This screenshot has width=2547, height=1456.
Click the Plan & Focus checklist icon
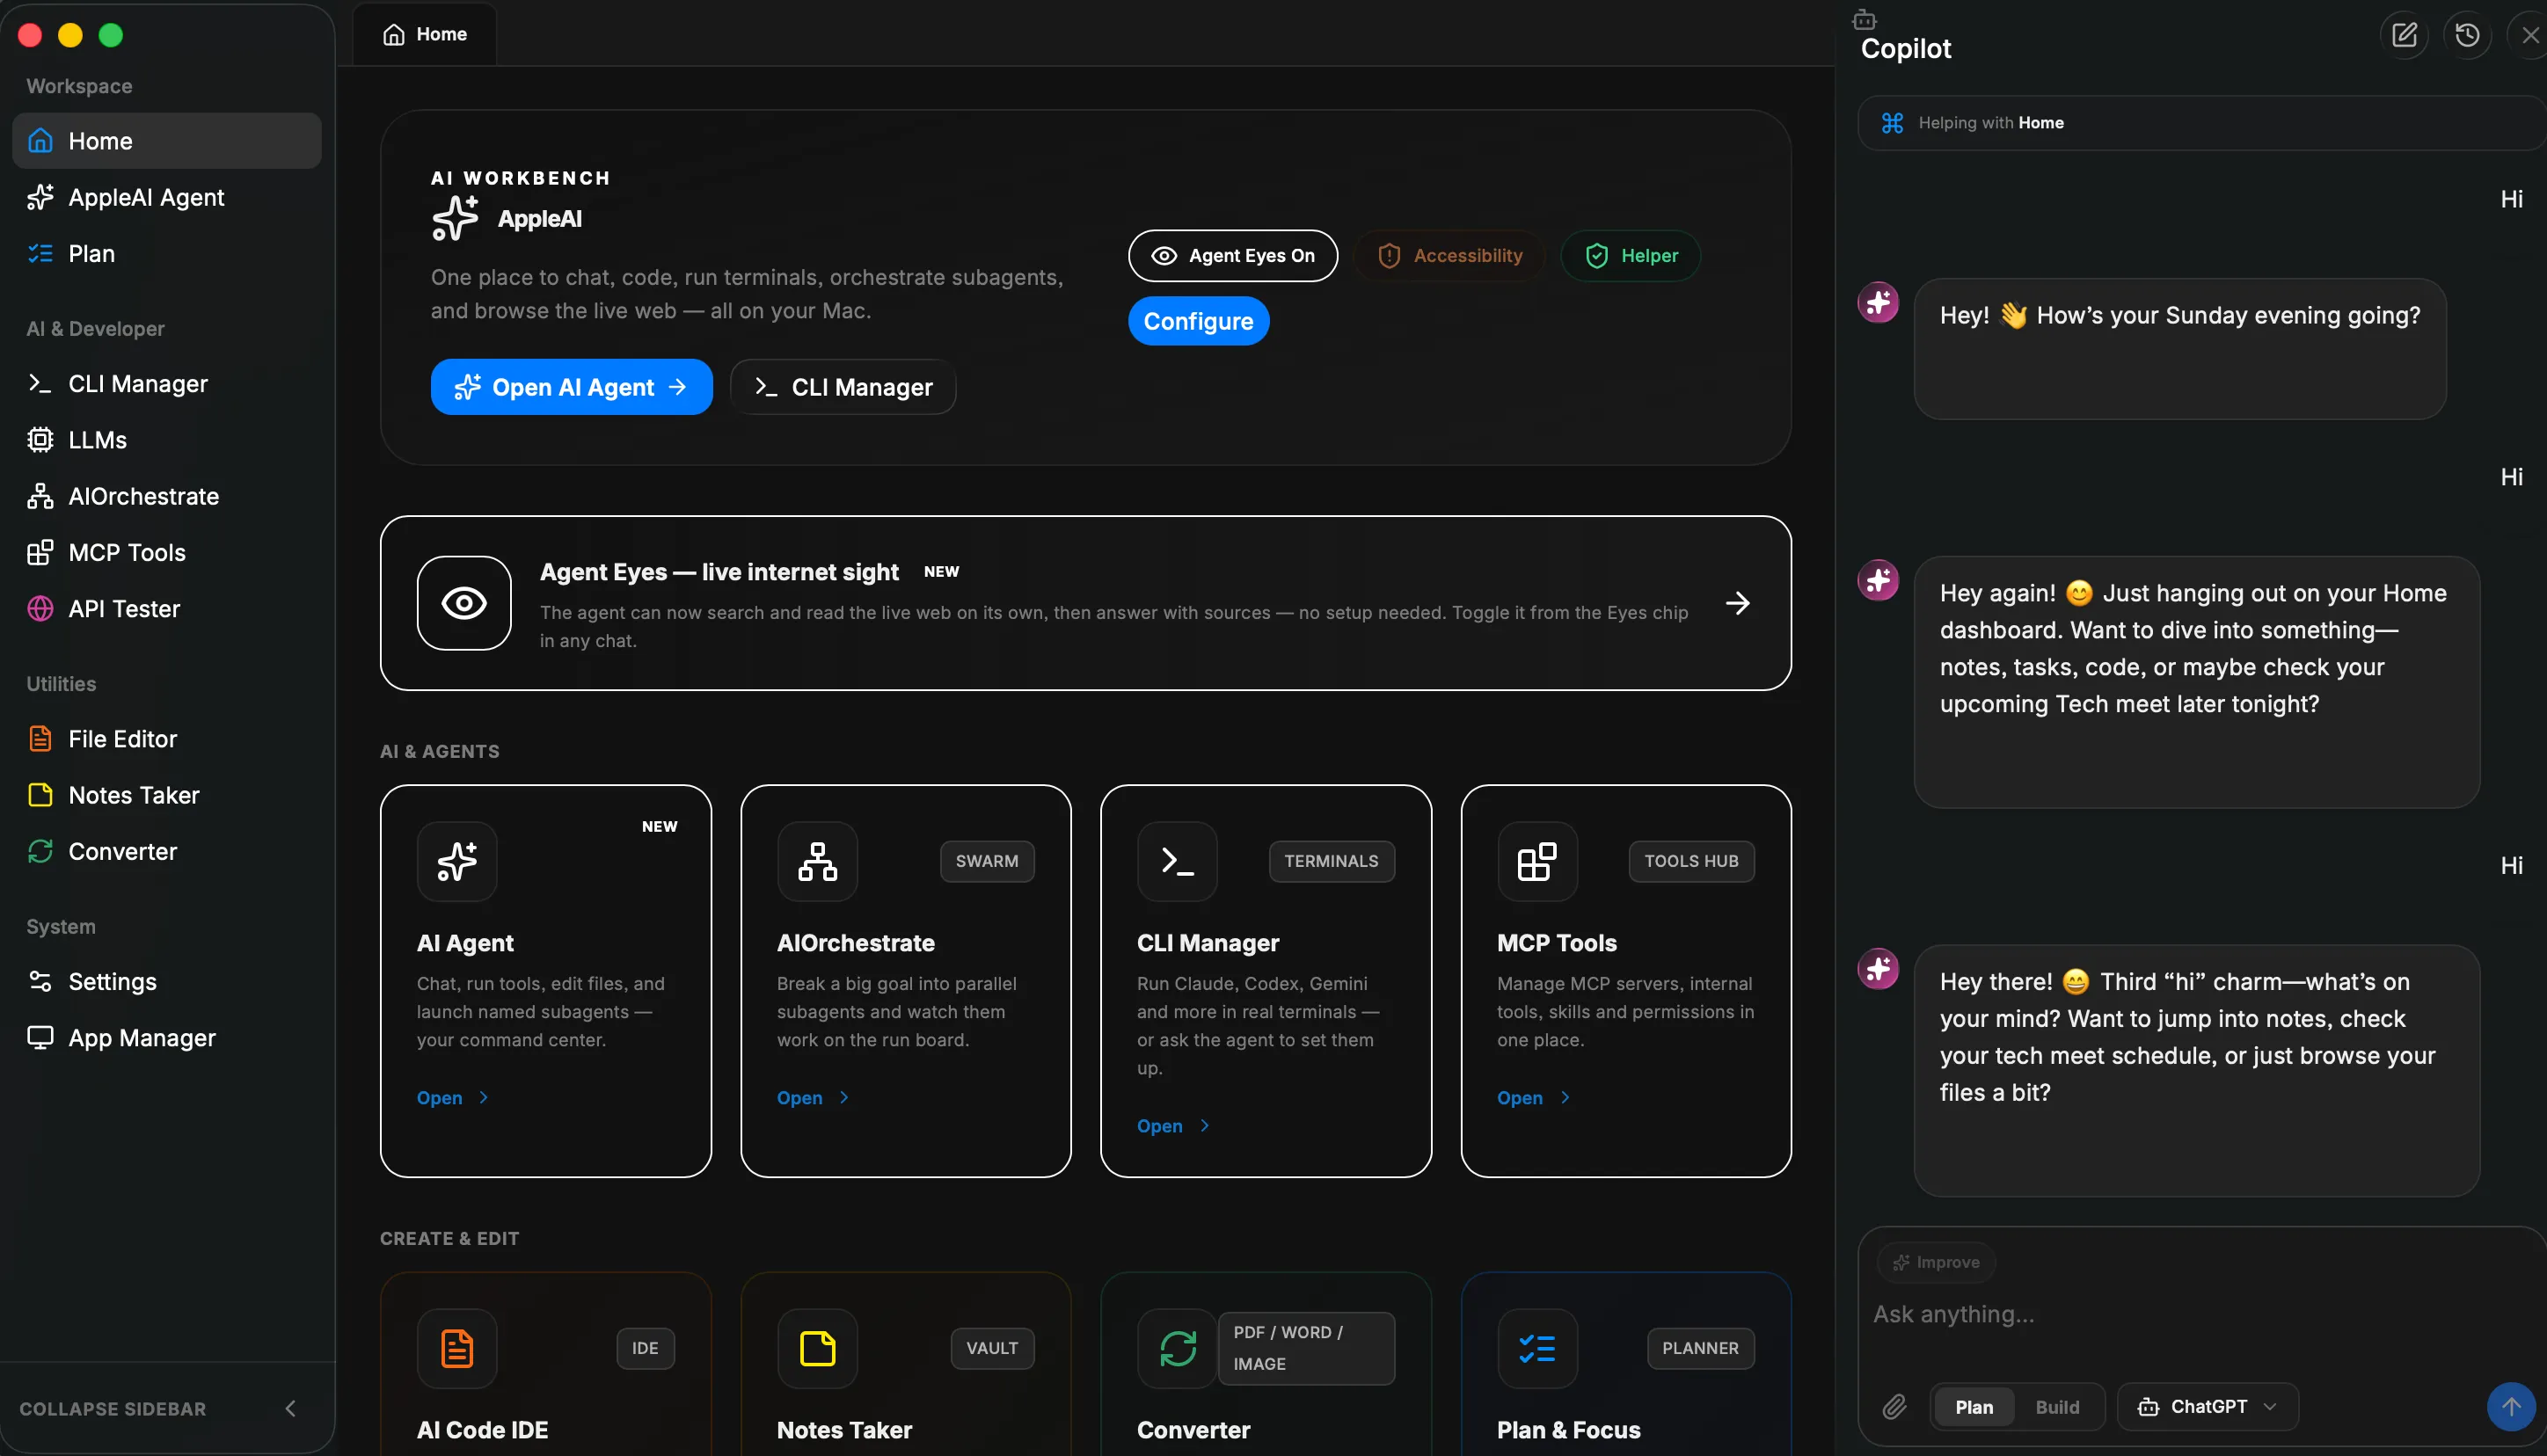[x=1537, y=1348]
